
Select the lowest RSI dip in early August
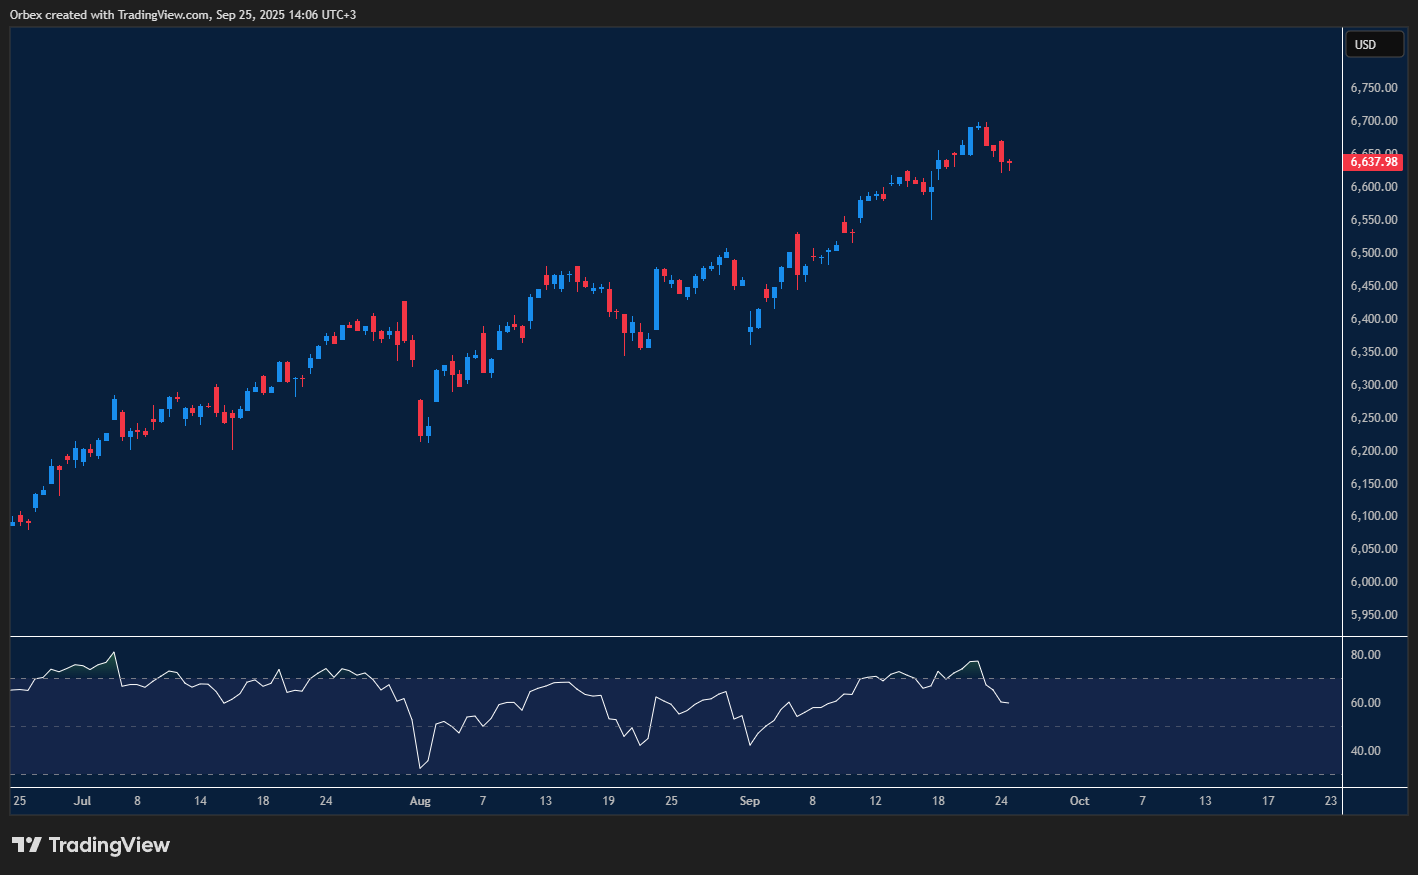(x=420, y=767)
